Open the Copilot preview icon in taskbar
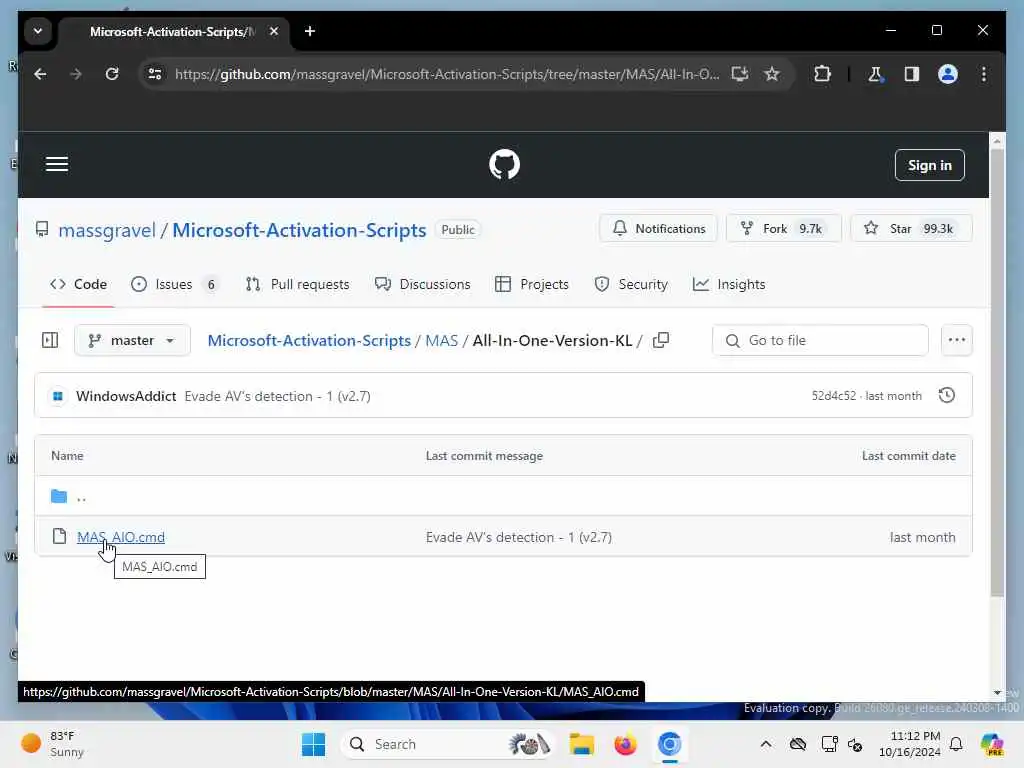Screen dimensions: 1024x768 click(x=992, y=744)
